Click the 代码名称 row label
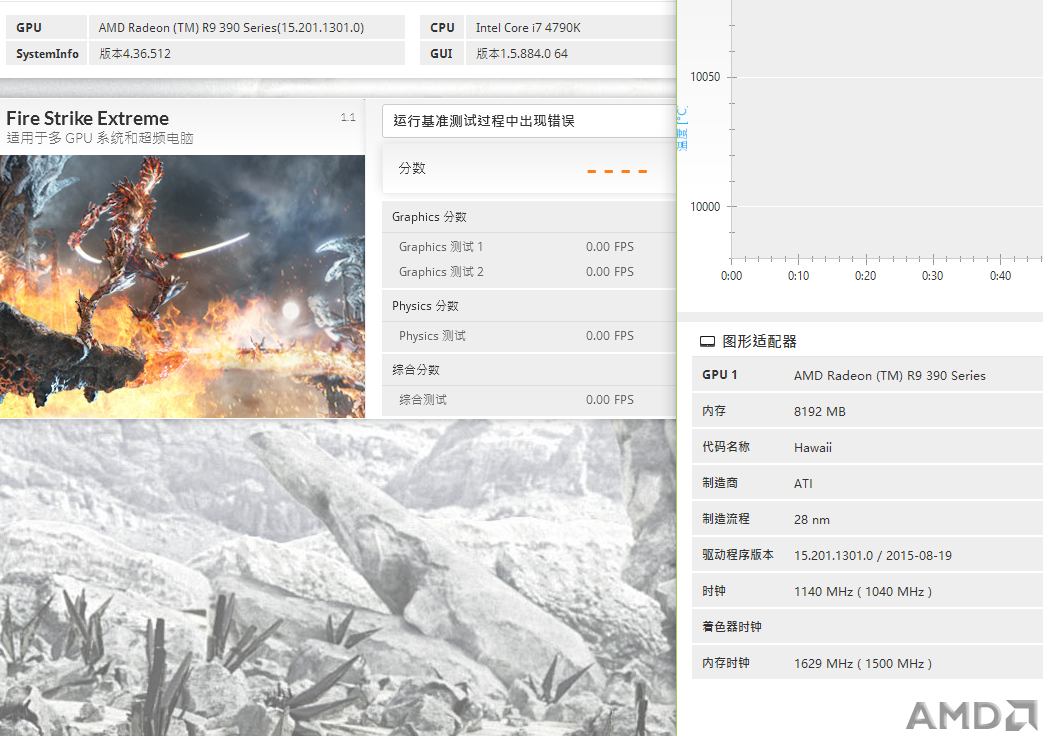 (726, 447)
